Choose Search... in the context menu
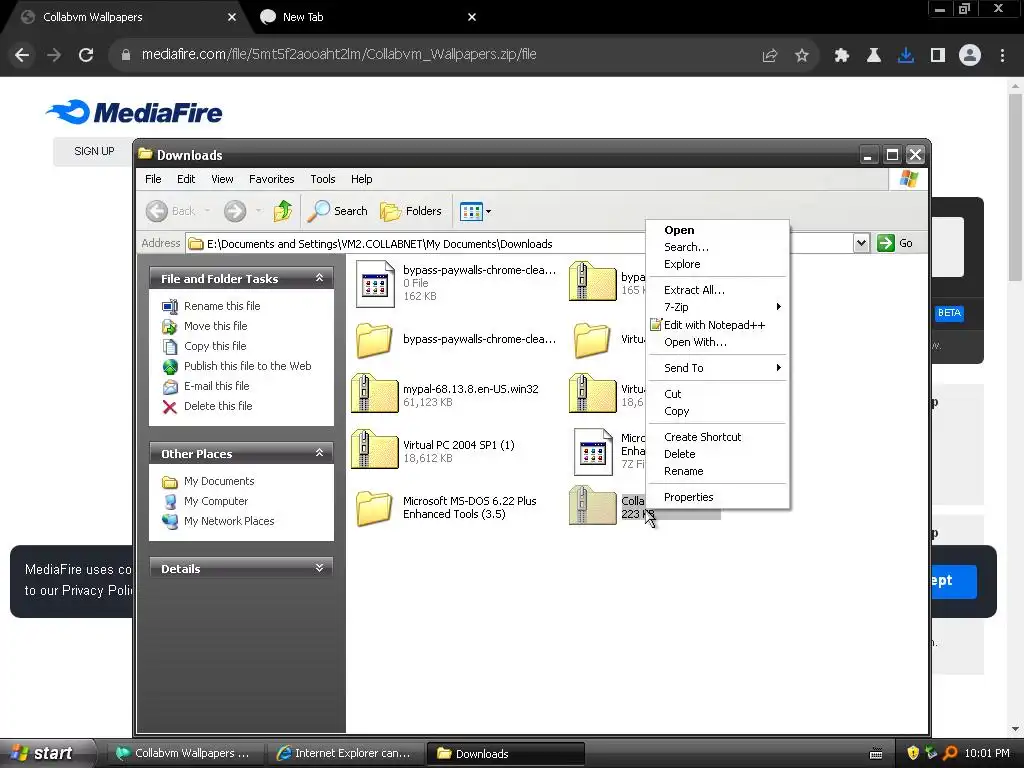The height and width of the screenshot is (768, 1024). [x=717, y=247]
